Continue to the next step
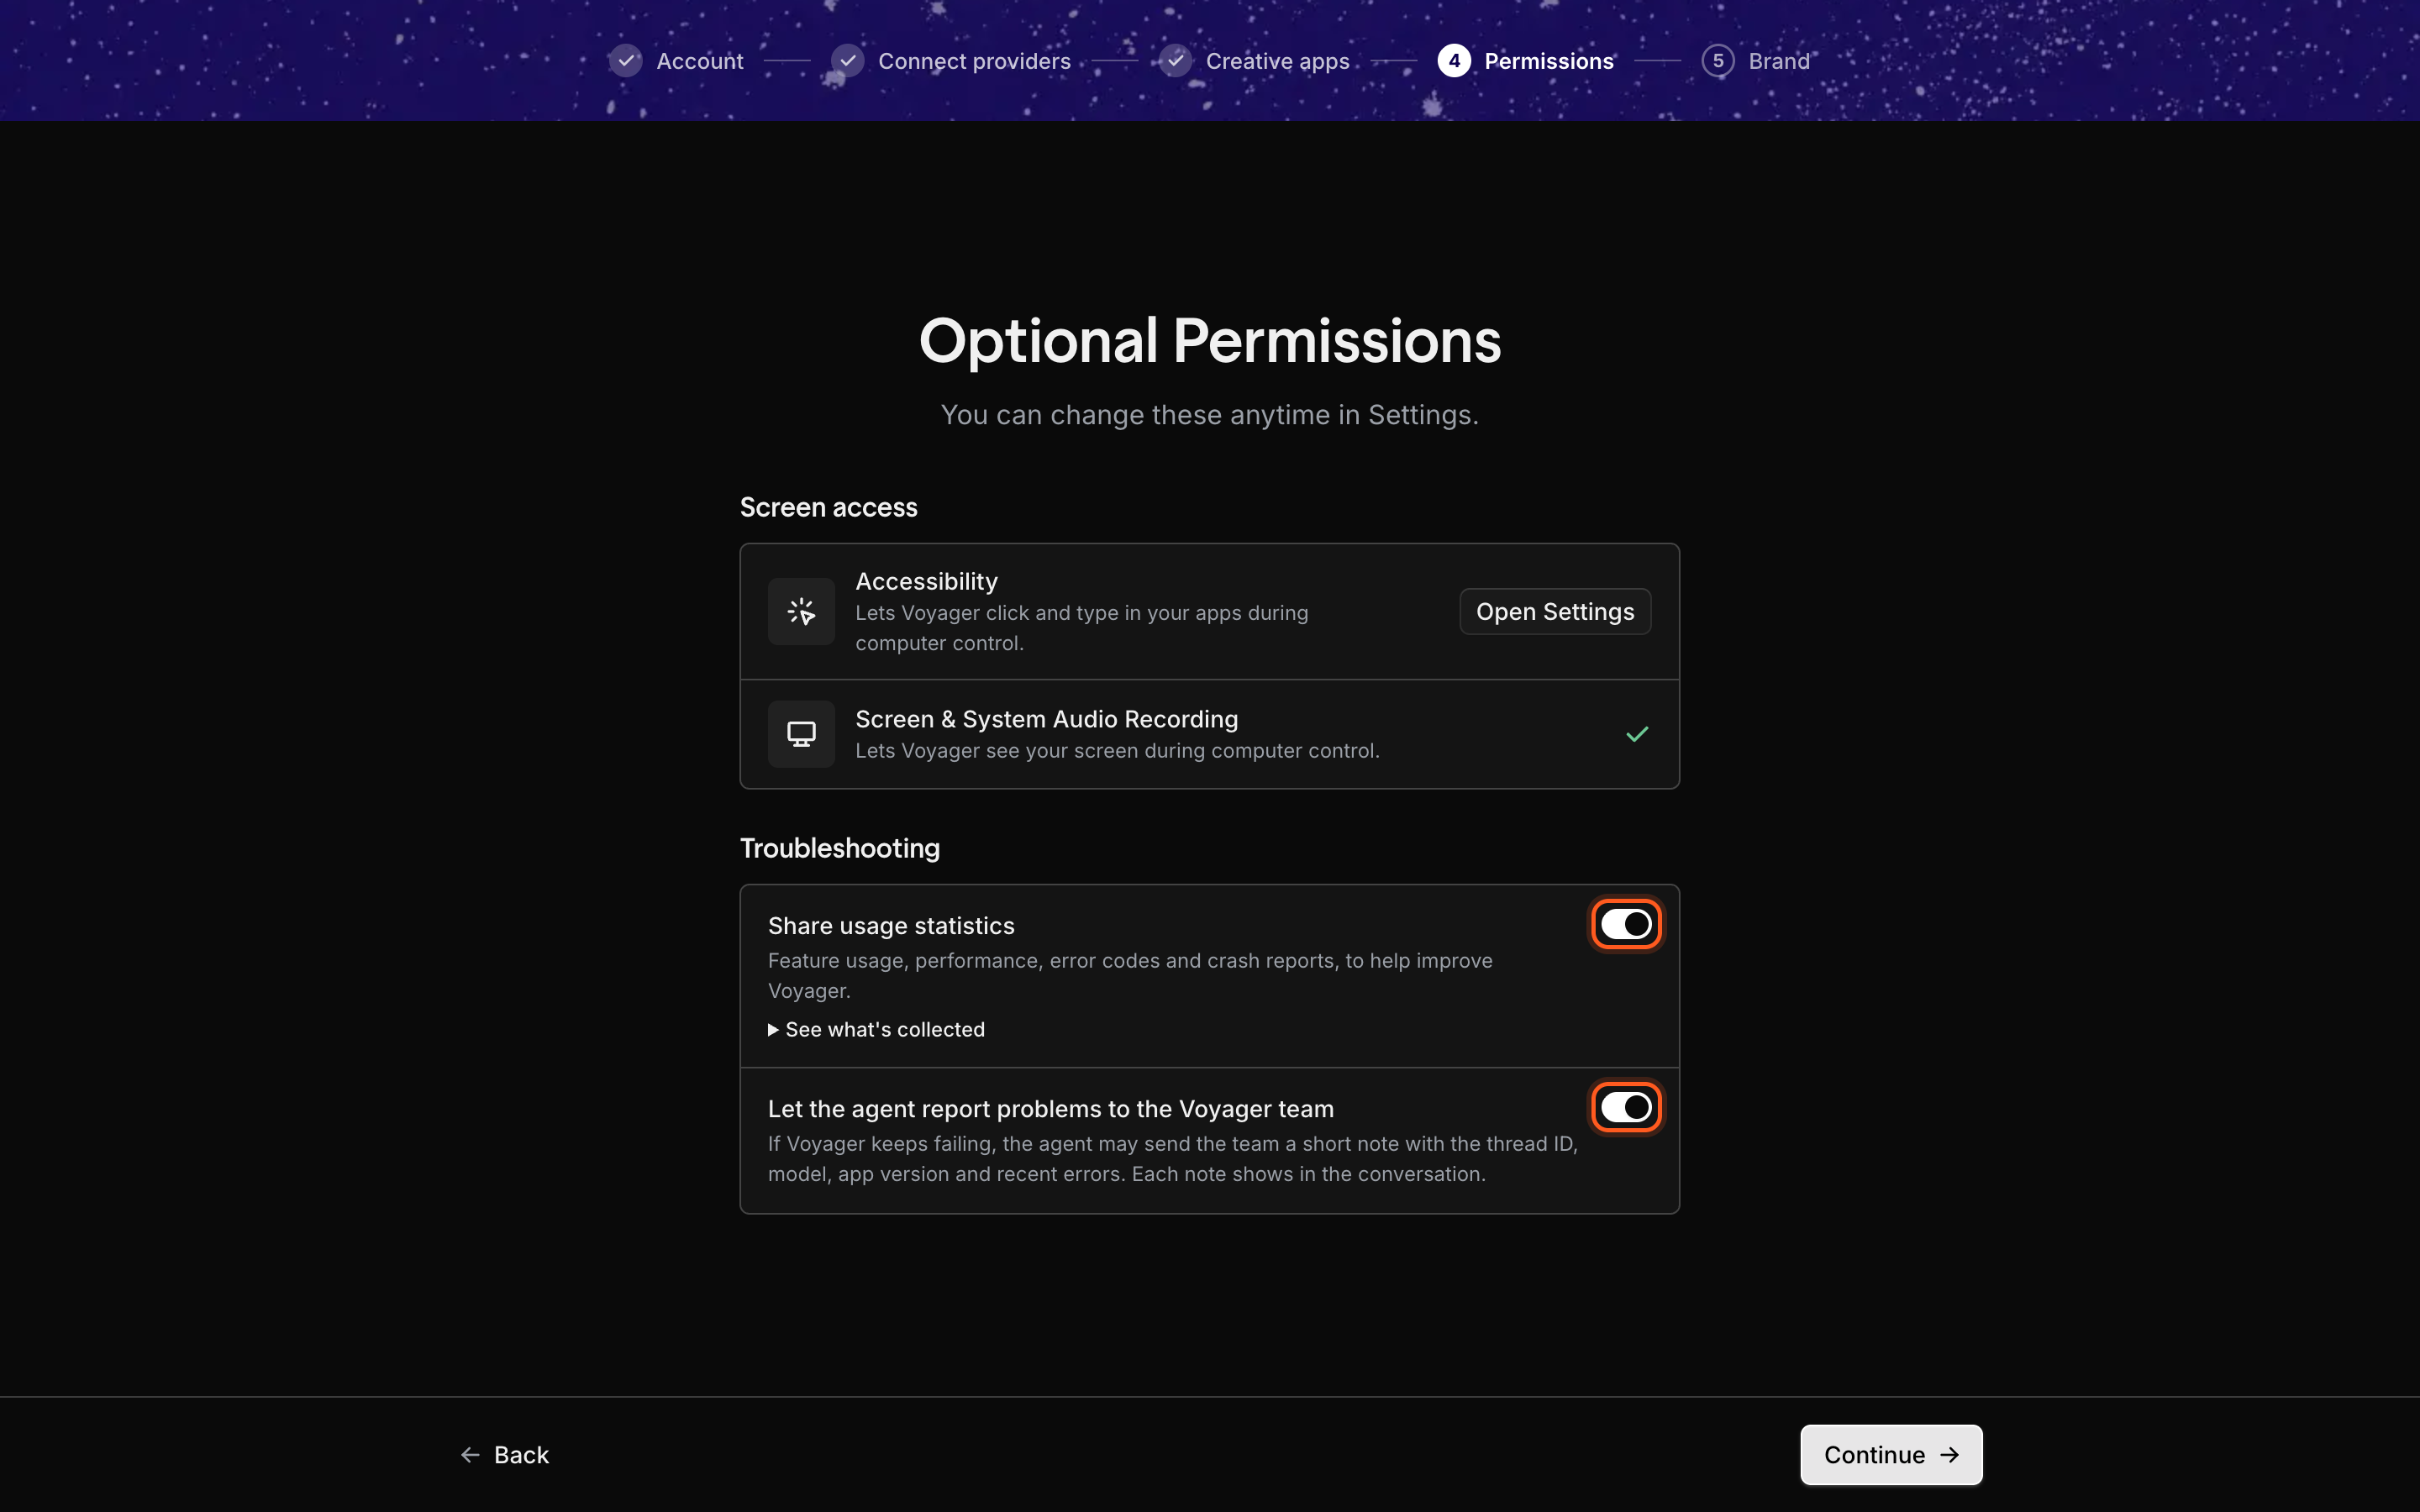The width and height of the screenshot is (2420, 1512). 1891,1454
